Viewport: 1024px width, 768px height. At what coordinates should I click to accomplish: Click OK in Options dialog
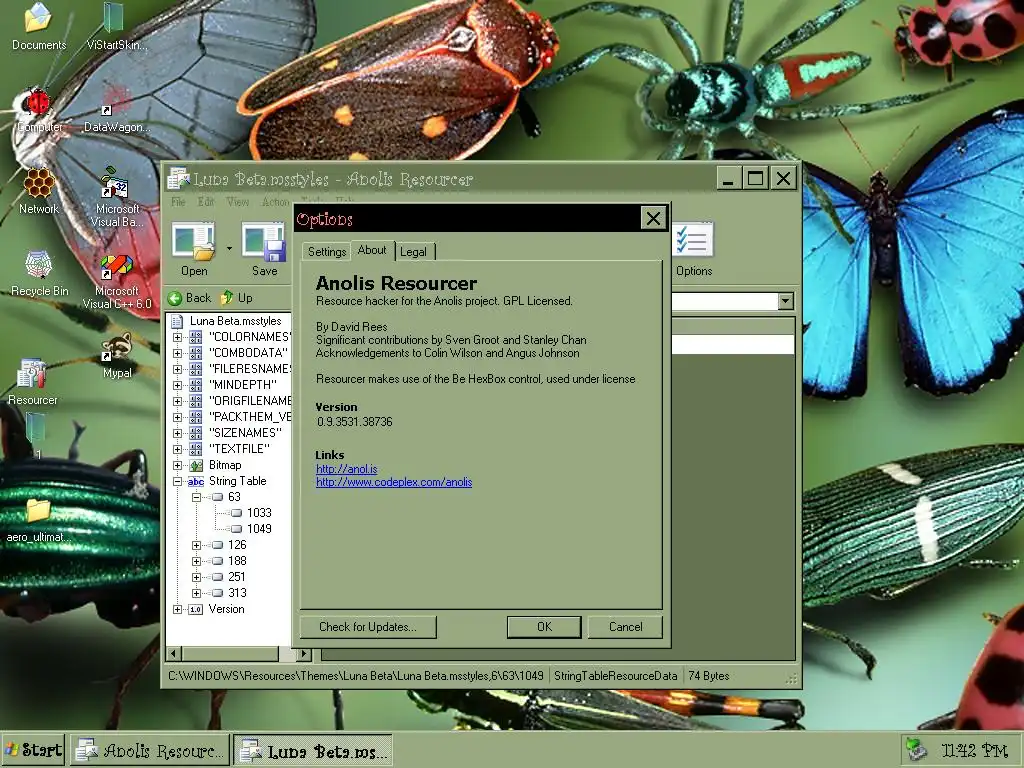click(544, 627)
